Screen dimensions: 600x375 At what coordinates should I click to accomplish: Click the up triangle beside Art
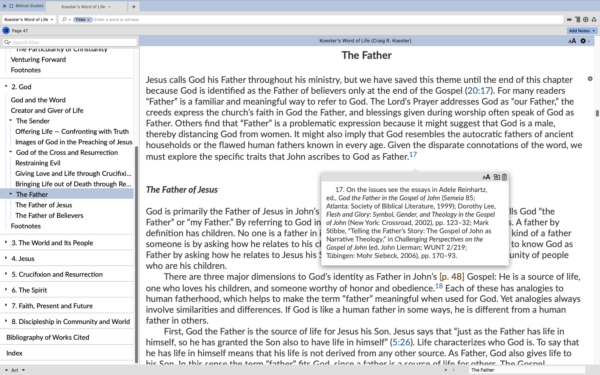click(6, 370)
